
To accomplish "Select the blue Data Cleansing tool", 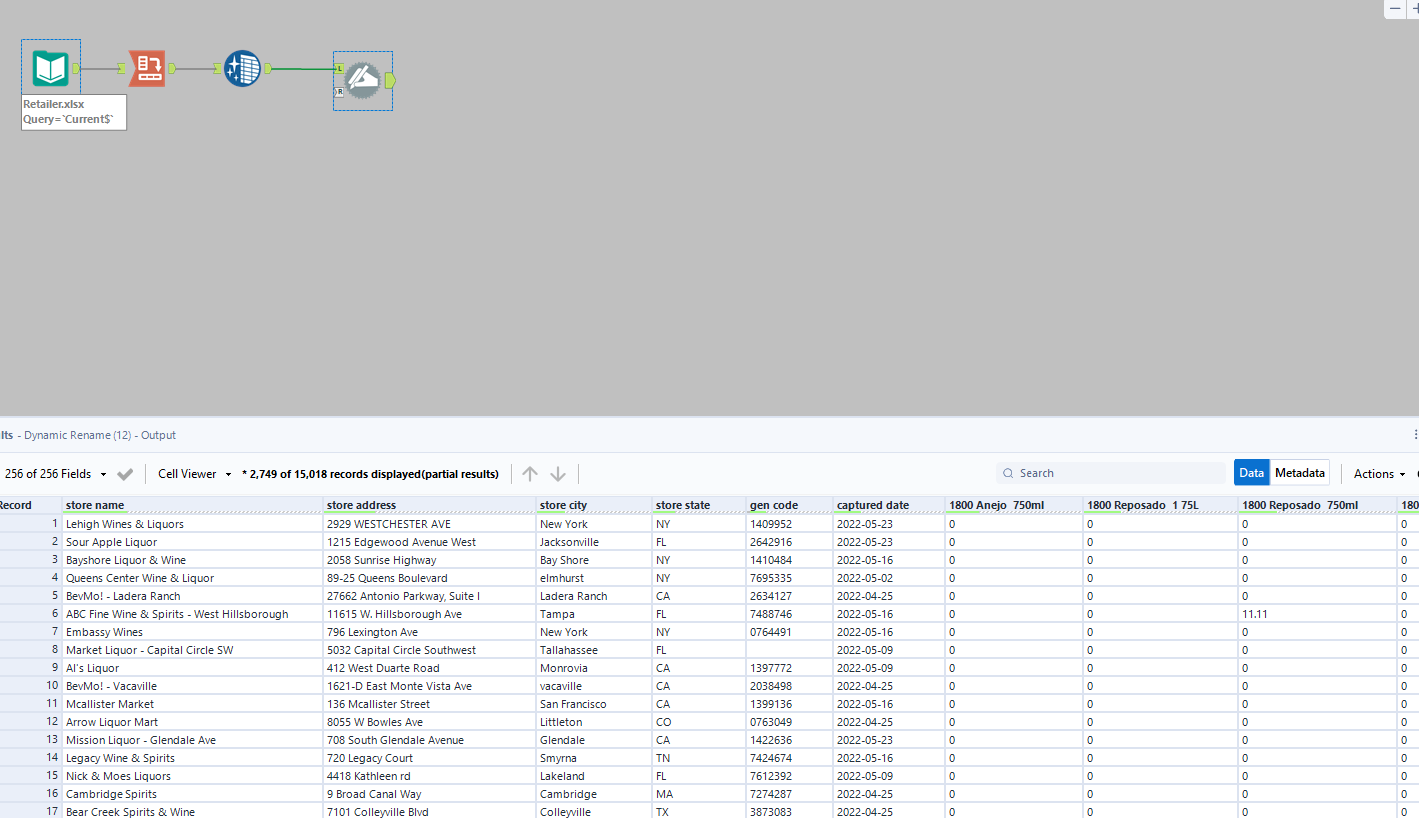I will click(242, 68).
